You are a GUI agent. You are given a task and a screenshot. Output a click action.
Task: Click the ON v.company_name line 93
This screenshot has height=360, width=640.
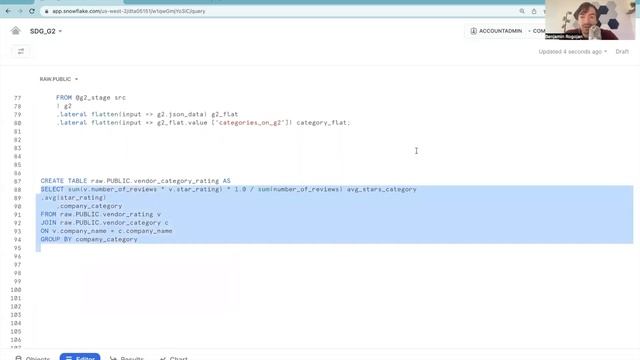(x=106, y=231)
